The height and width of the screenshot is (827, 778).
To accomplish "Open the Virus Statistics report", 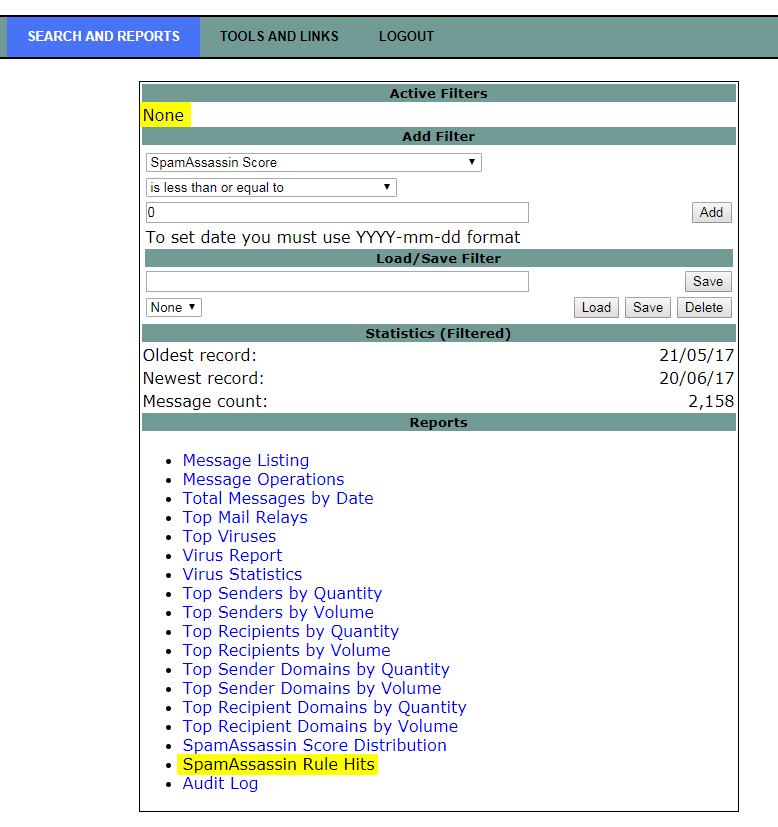I will (242, 574).
